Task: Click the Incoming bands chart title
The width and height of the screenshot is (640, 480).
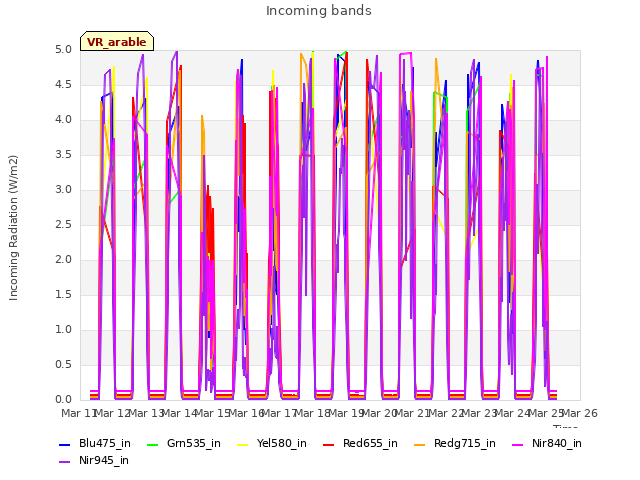Action: (319, 11)
